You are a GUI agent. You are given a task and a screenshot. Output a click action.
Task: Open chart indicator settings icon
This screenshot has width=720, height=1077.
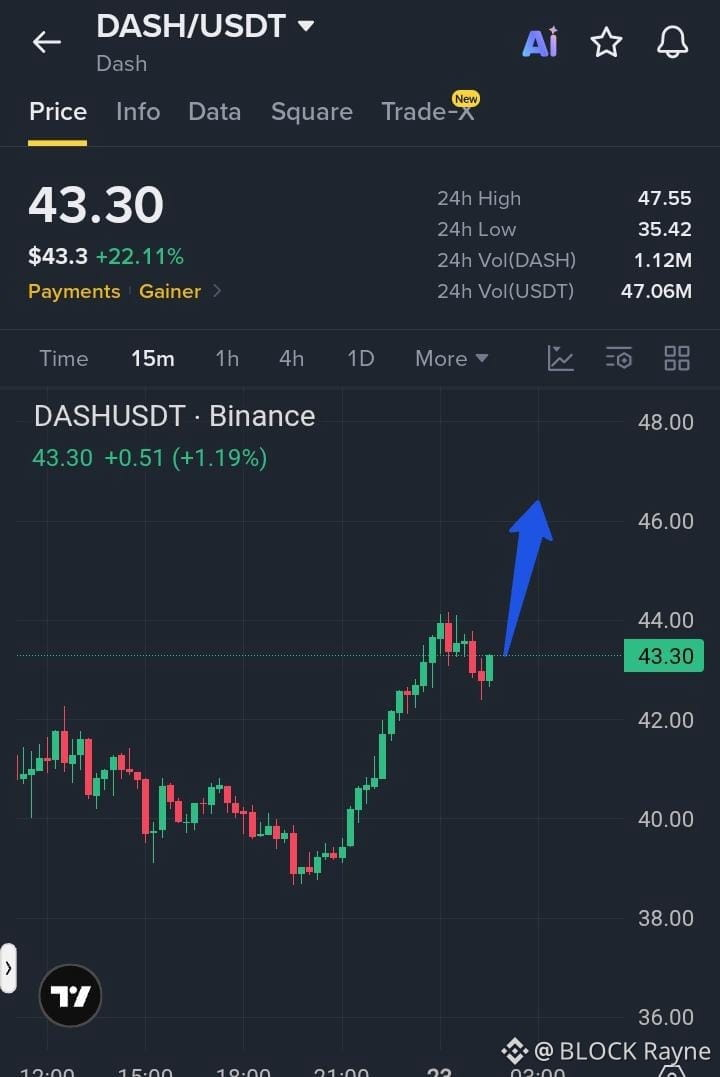pyautogui.click(x=618, y=359)
